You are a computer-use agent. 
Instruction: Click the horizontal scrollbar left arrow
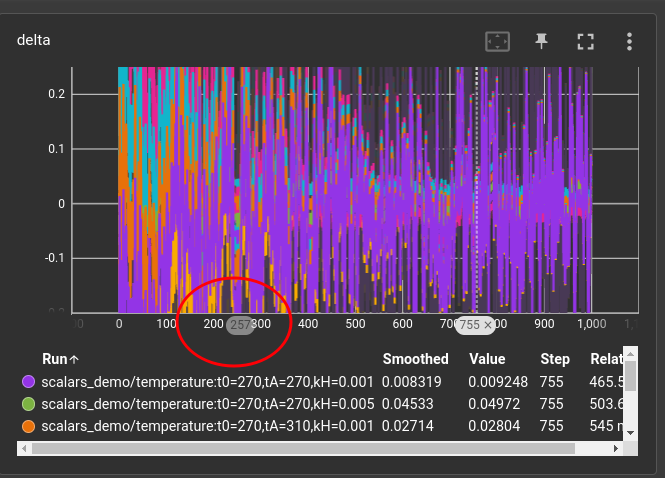(x=24, y=448)
